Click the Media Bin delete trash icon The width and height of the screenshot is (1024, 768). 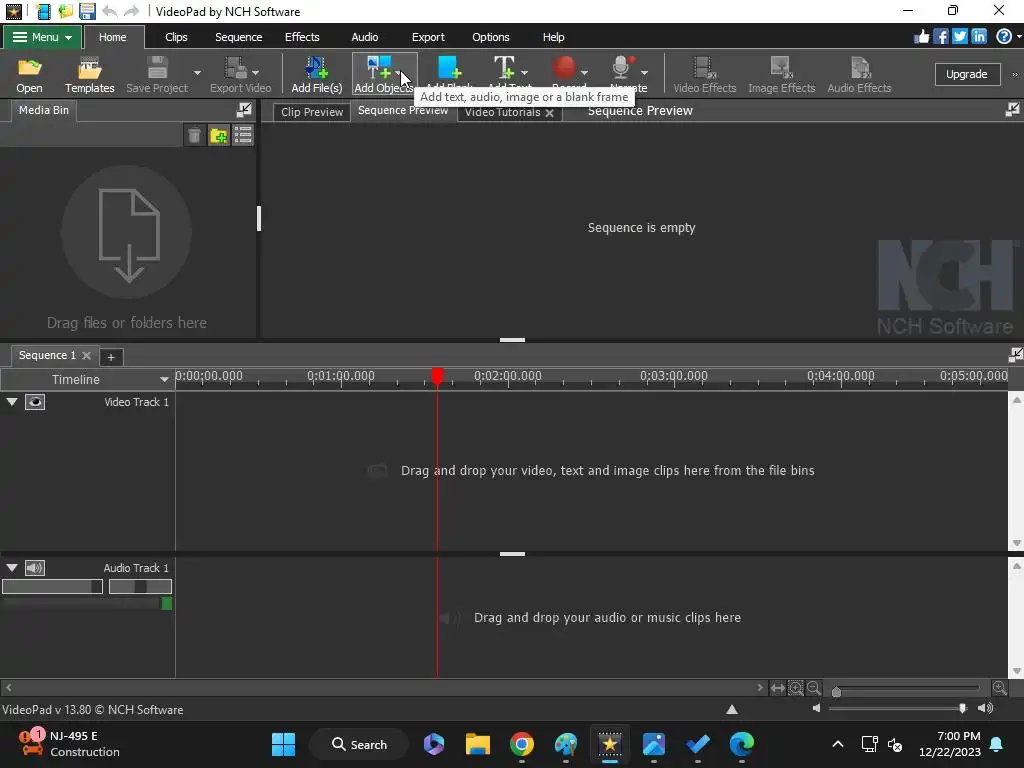coord(194,136)
